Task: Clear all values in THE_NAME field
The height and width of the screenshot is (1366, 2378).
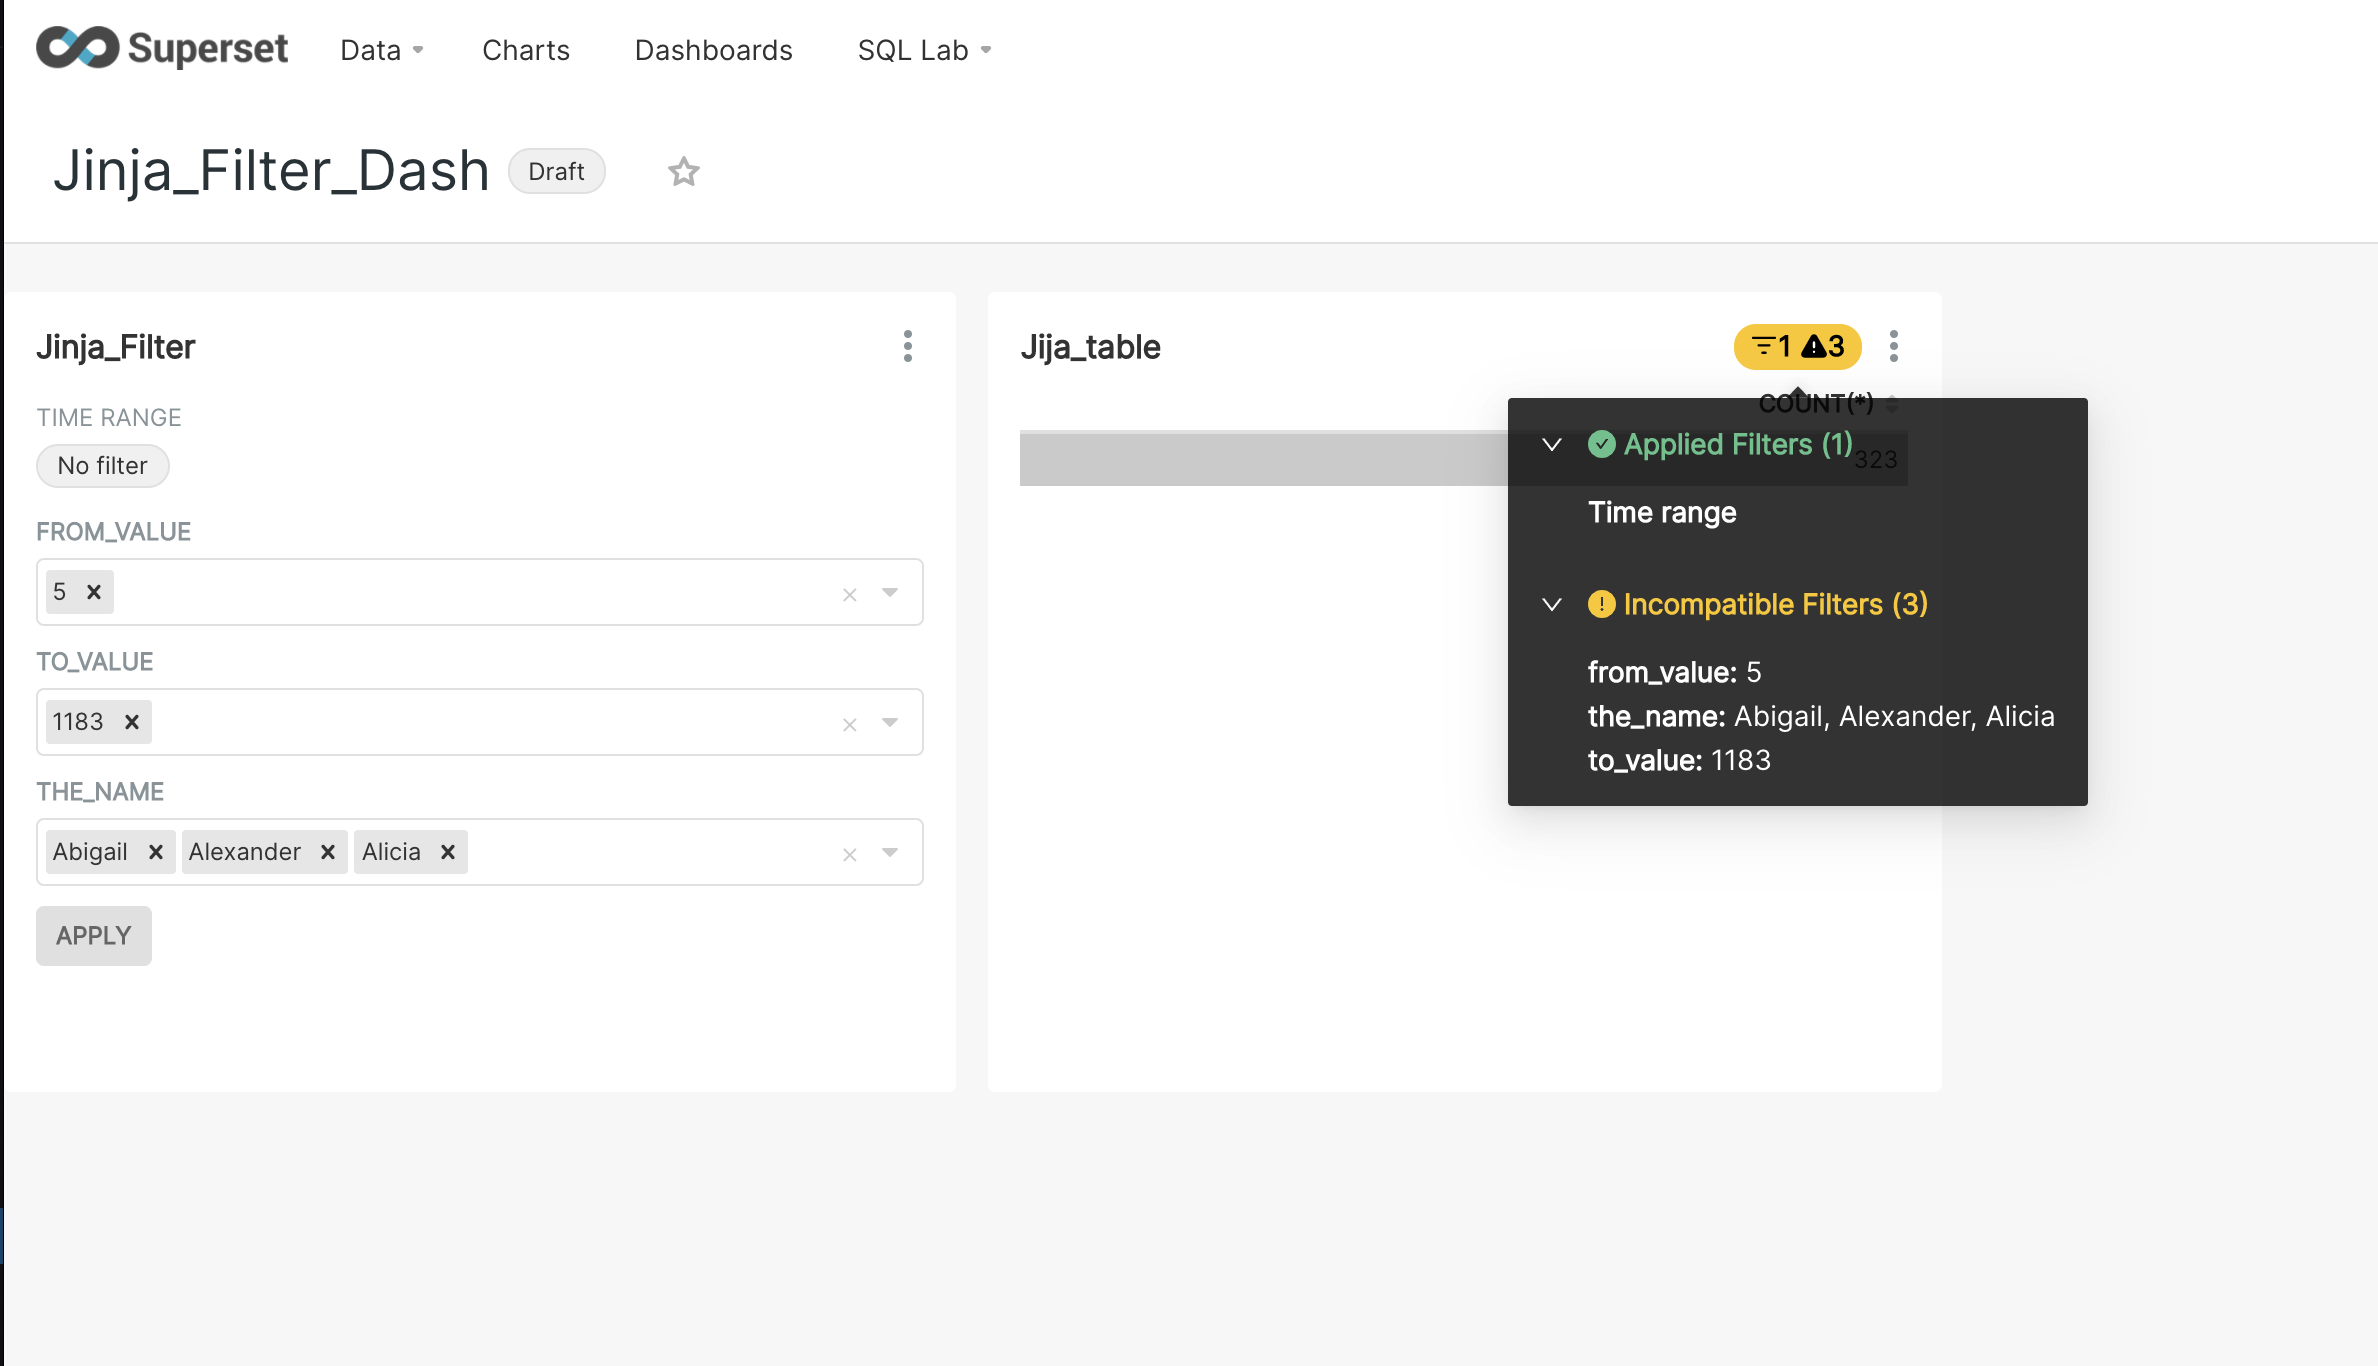Action: (x=849, y=852)
